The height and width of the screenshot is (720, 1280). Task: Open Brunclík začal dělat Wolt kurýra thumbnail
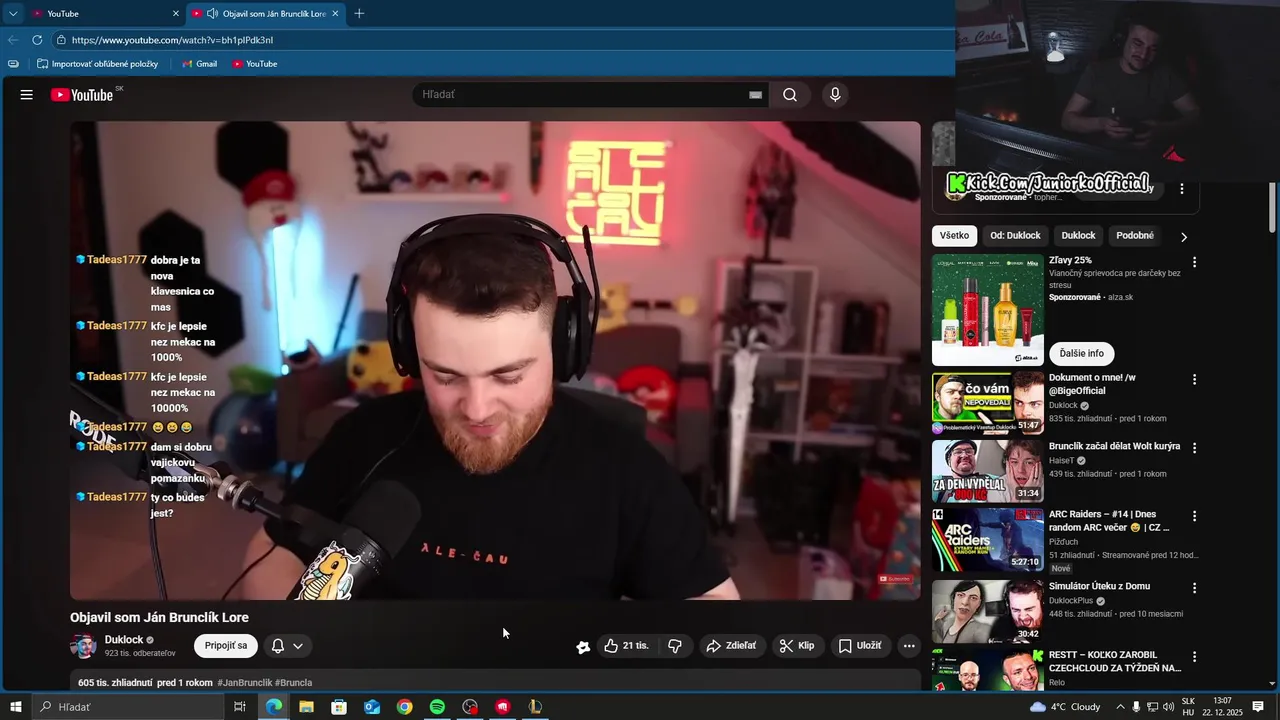(988, 472)
